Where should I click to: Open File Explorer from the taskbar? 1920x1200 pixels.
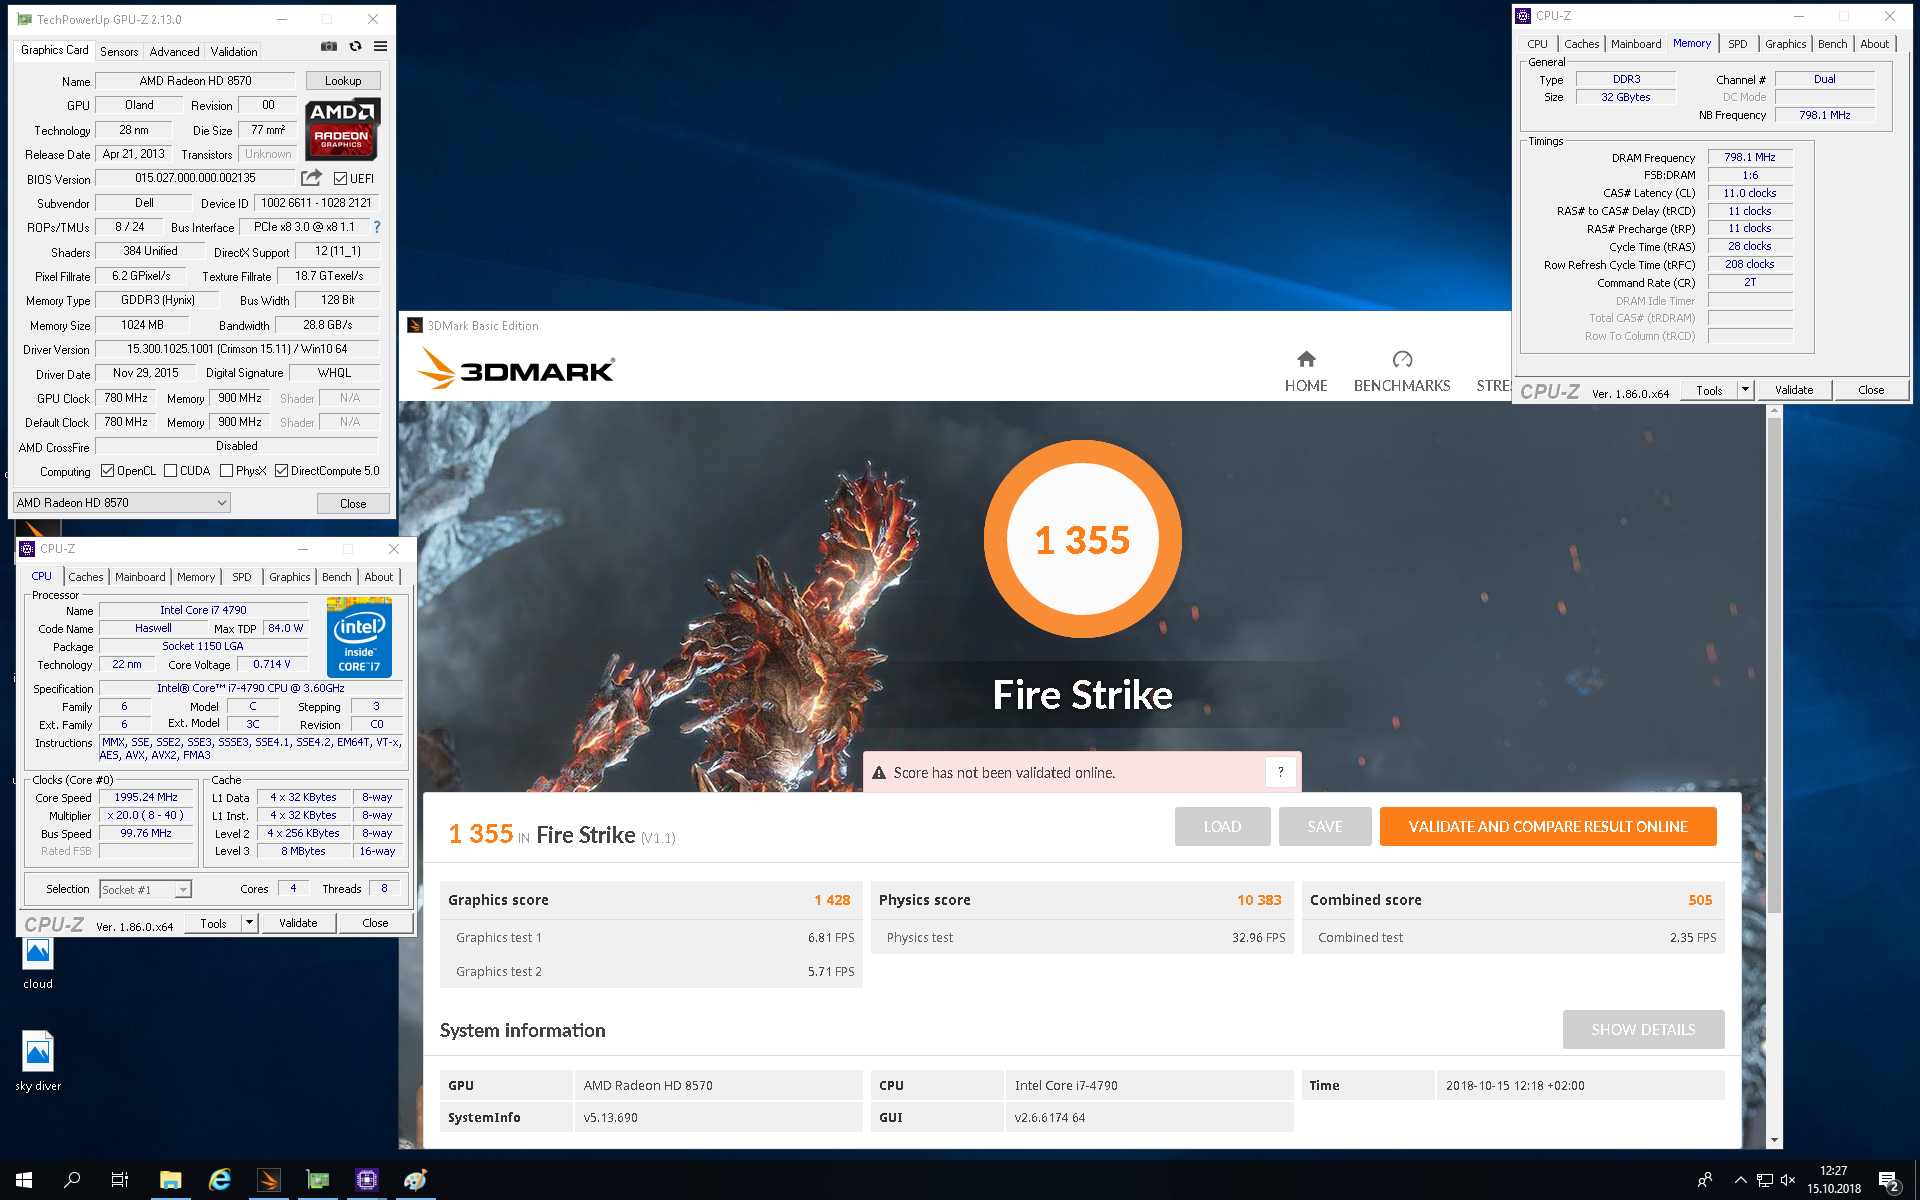(170, 1180)
